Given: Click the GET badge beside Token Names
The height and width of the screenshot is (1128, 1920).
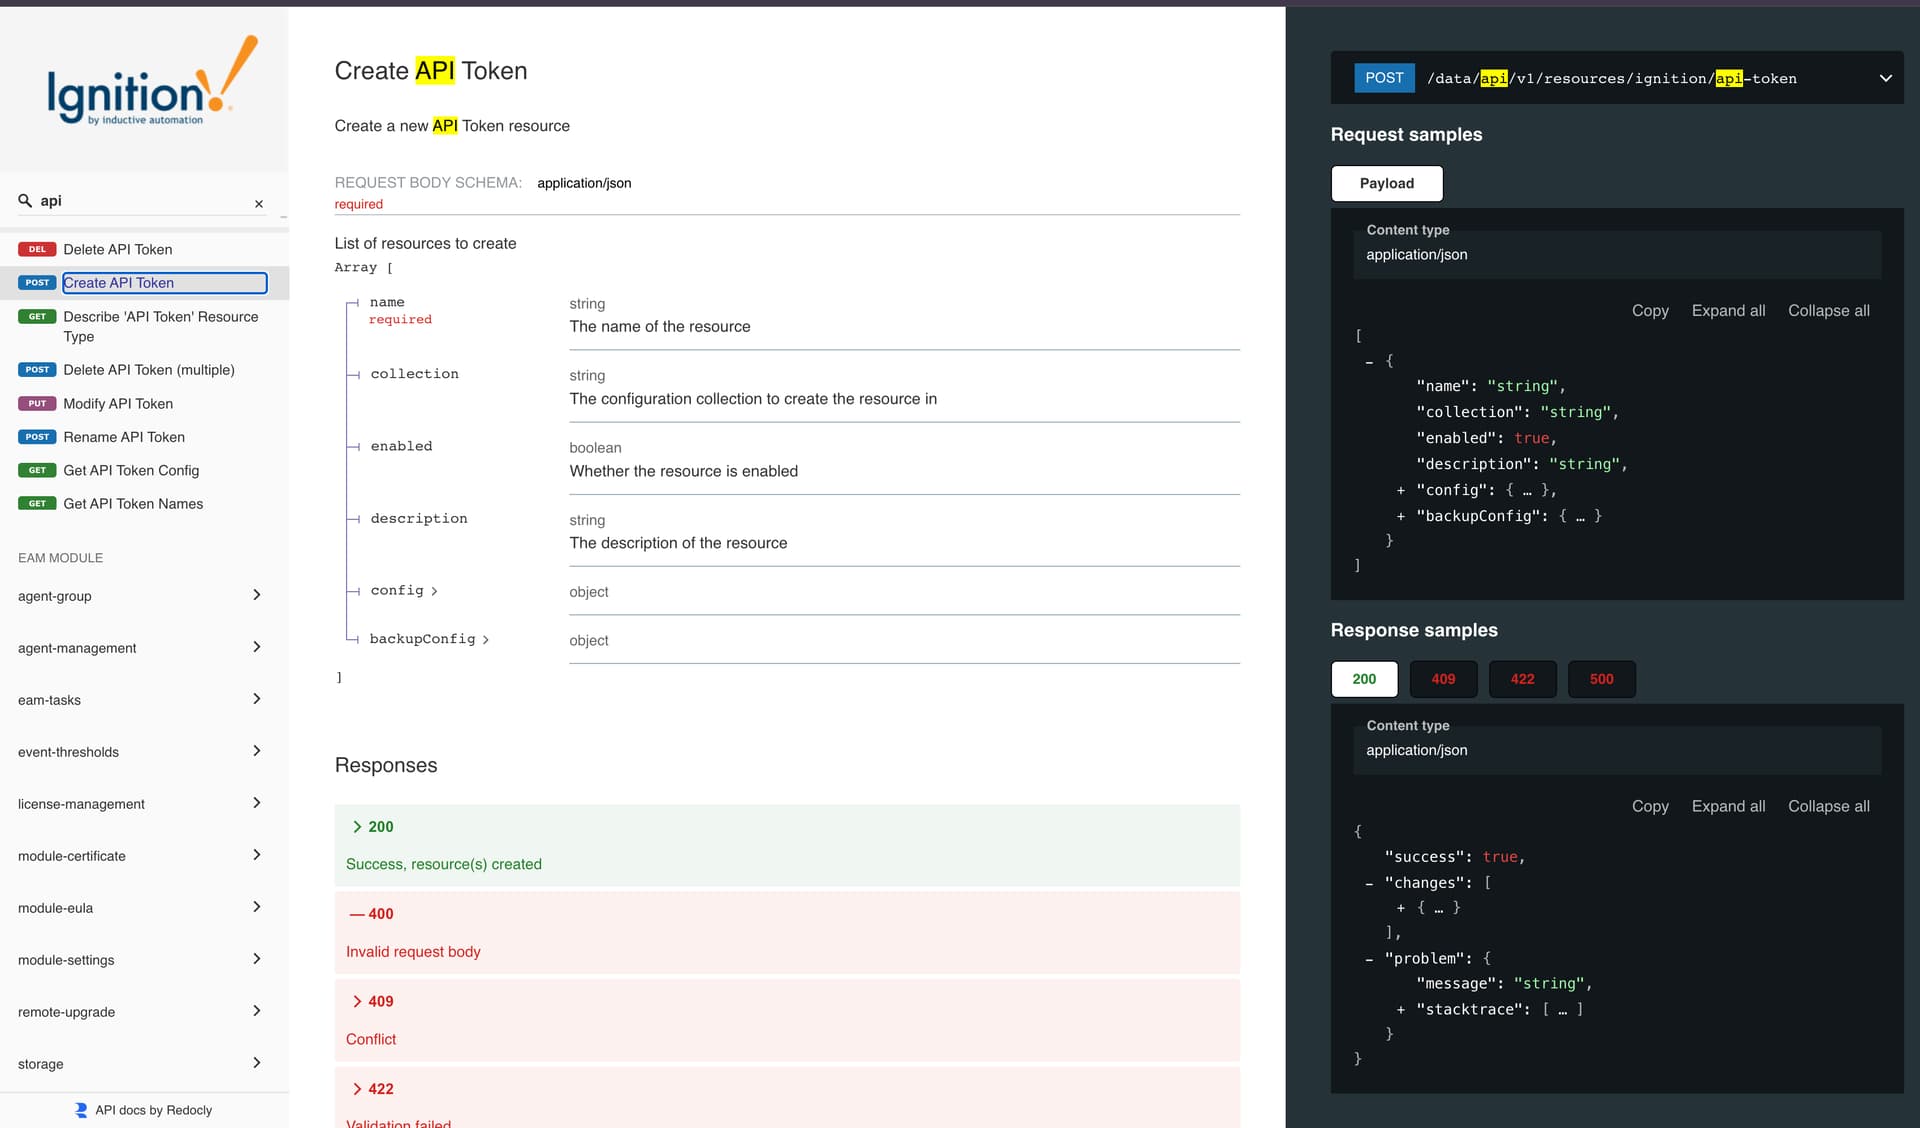Looking at the screenshot, I should point(37,504).
